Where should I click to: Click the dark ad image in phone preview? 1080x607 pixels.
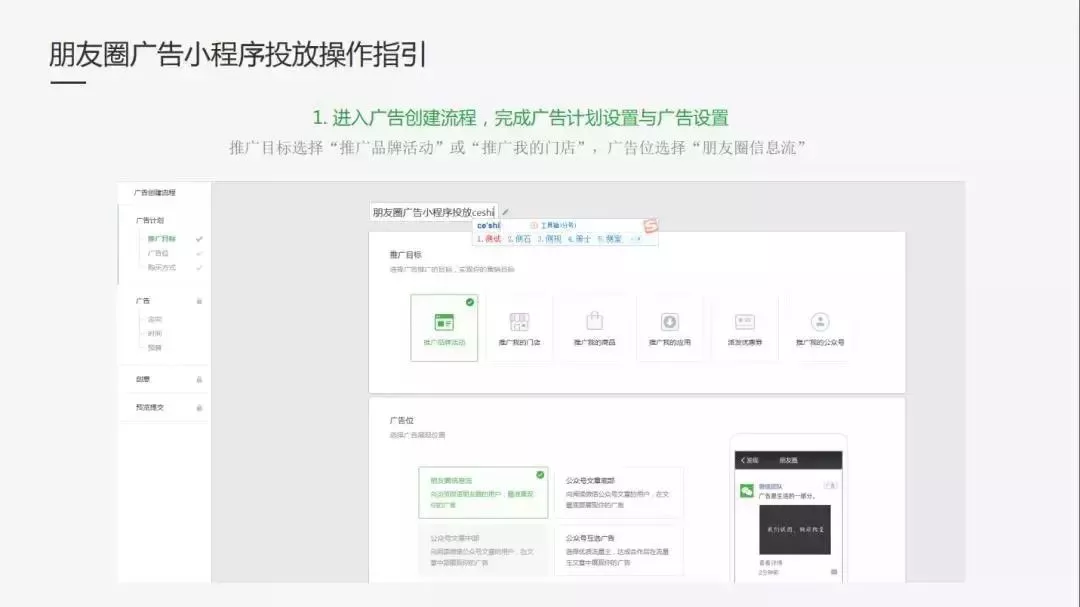click(795, 530)
